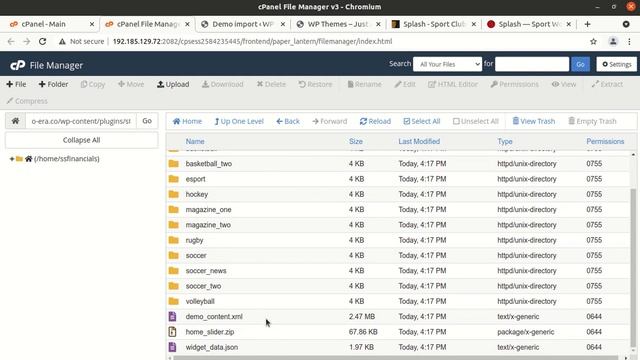Click the hockey folder icon
The height and width of the screenshot is (360, 640).
[173, 194]
